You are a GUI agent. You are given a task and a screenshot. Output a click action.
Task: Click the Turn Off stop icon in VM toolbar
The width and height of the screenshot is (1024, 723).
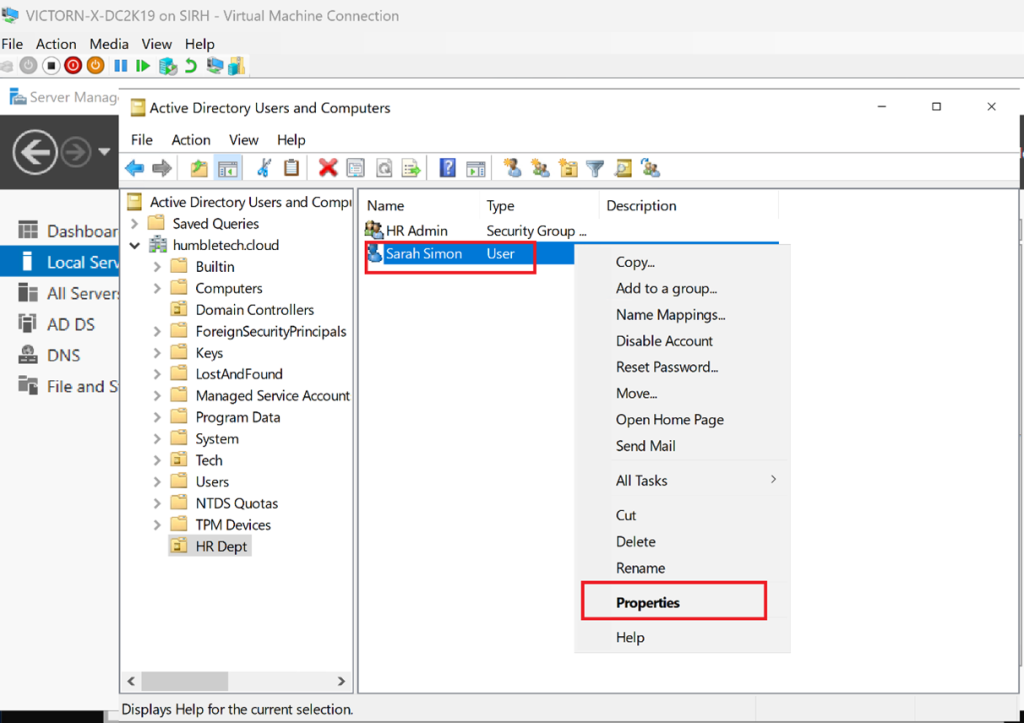click(x=51, y=65)
